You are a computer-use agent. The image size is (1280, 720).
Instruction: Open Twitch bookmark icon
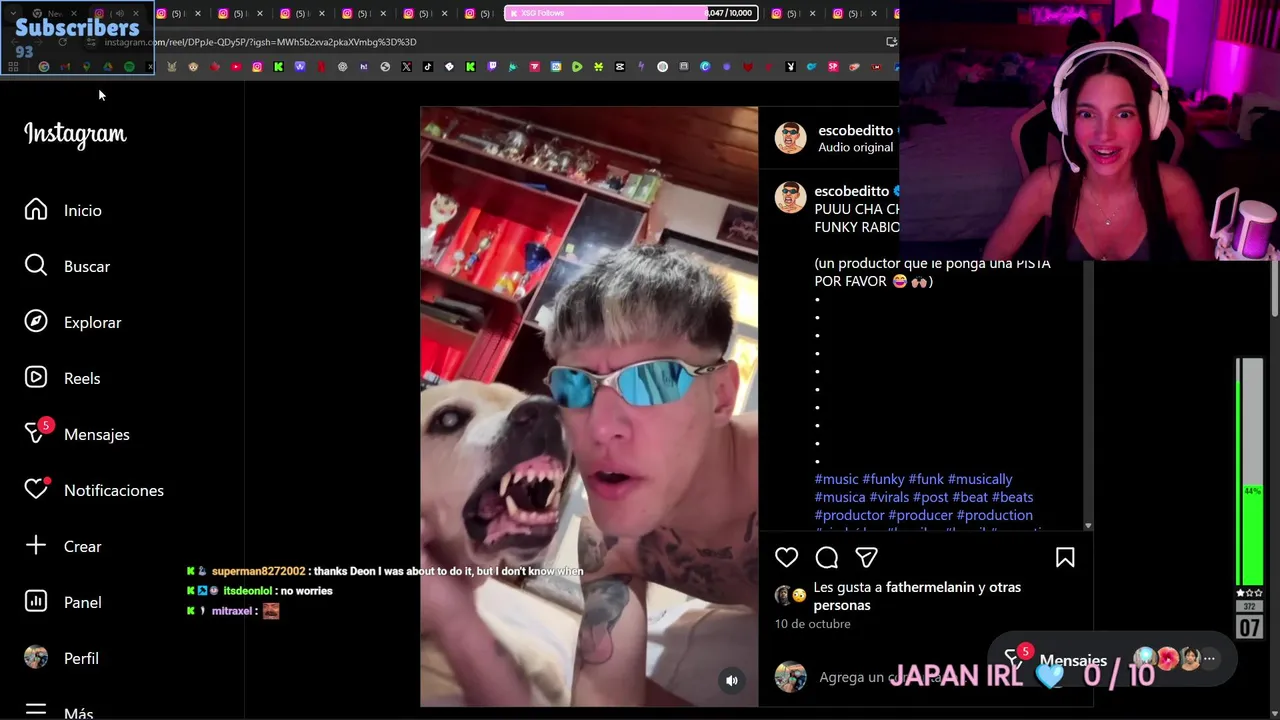click(x=491, y=67)
